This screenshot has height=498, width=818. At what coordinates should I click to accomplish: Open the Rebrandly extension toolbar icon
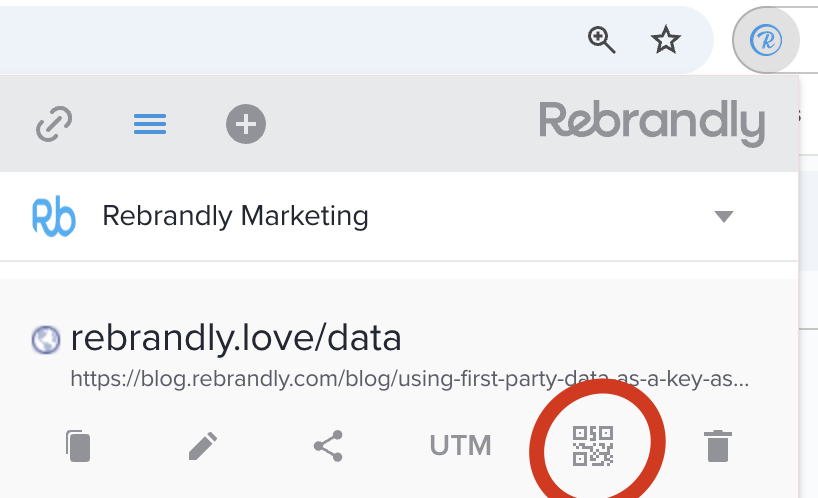pyautogui.click(x=766, y=40)
